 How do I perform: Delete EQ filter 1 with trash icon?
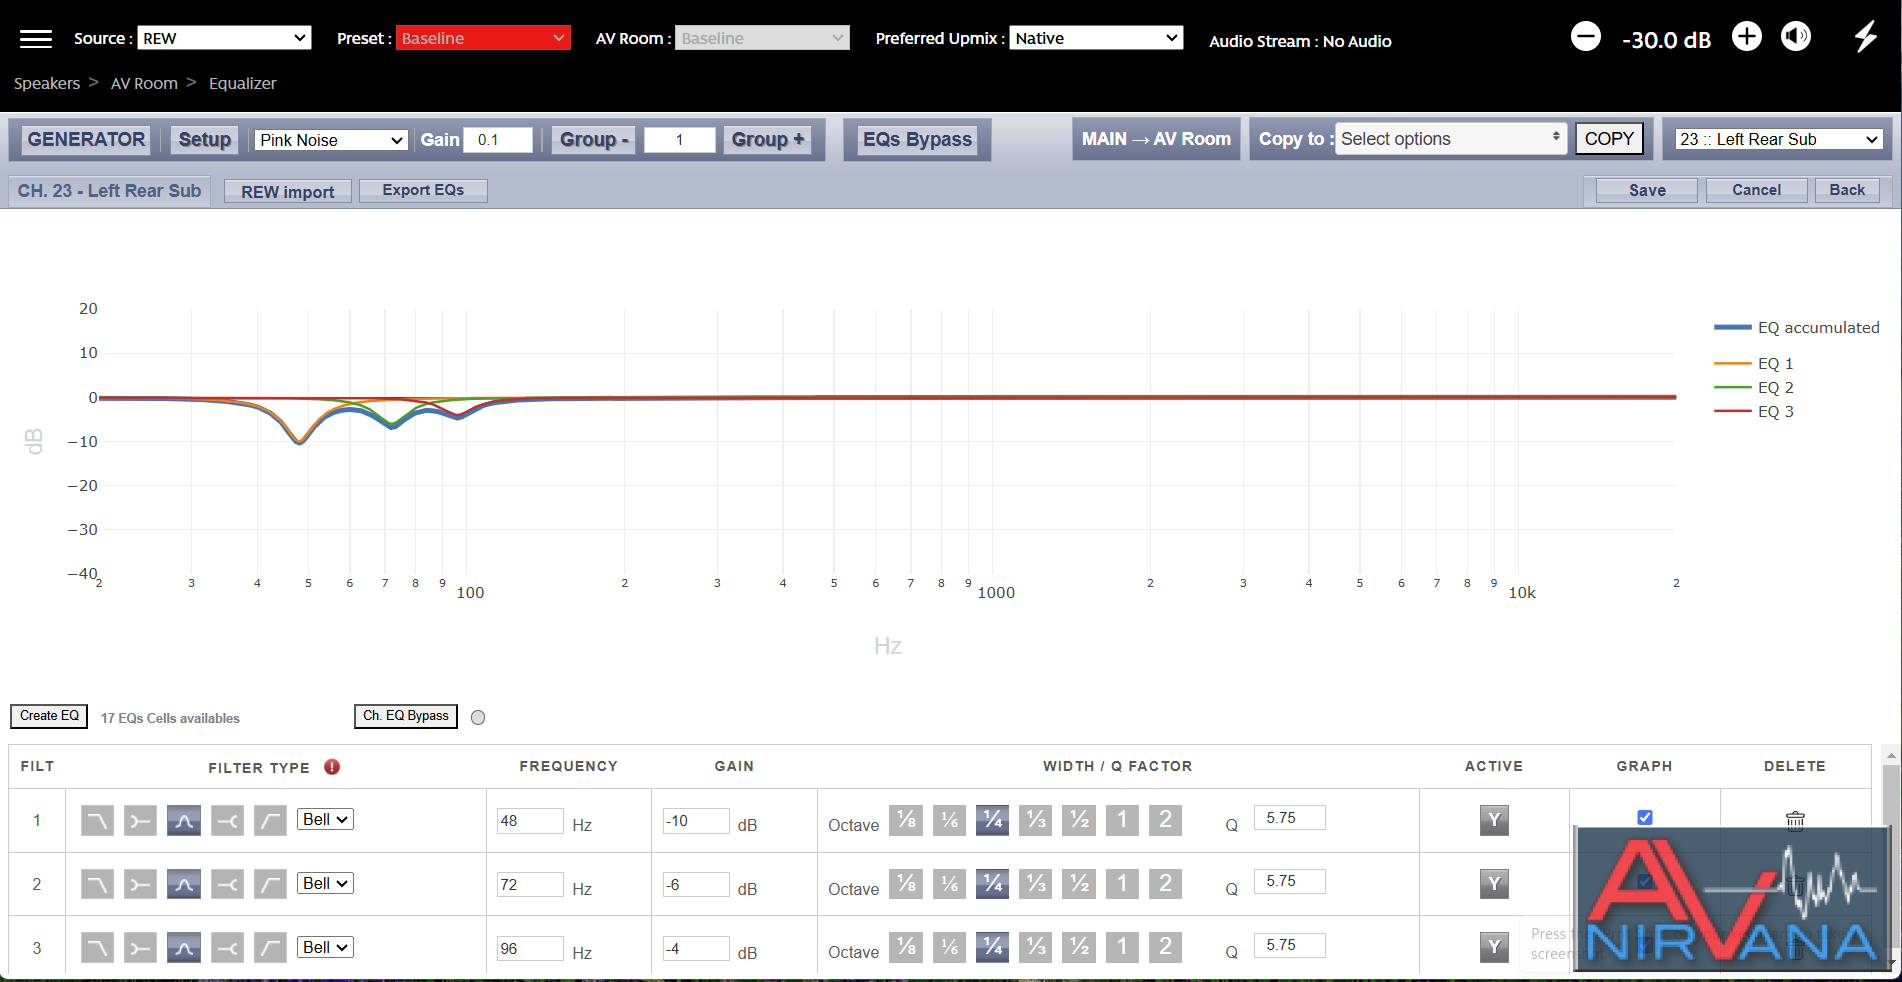(x=1795, y=821)
